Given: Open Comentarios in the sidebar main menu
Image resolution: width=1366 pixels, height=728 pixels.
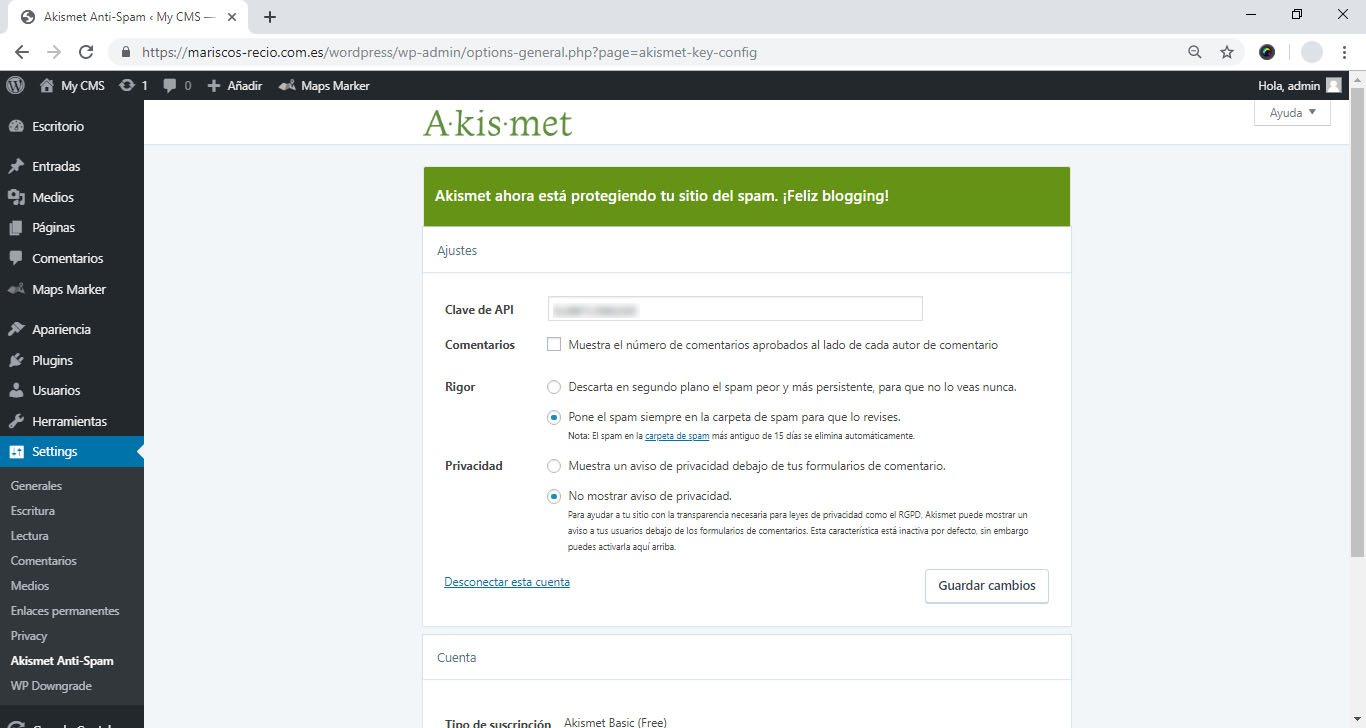Looking at the screenshot, I should [x=72, y=258].
